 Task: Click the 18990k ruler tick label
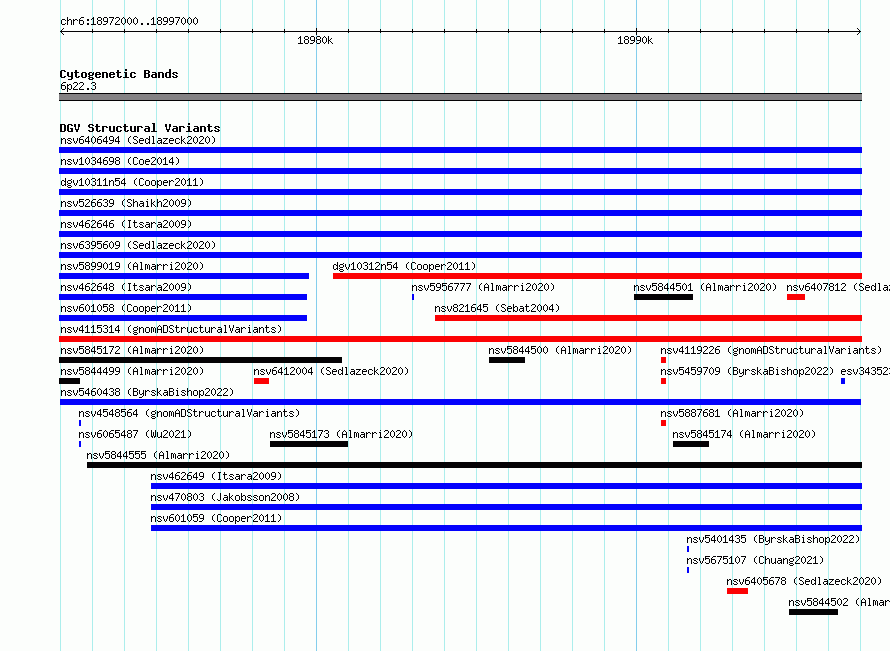tap(635, 40)
